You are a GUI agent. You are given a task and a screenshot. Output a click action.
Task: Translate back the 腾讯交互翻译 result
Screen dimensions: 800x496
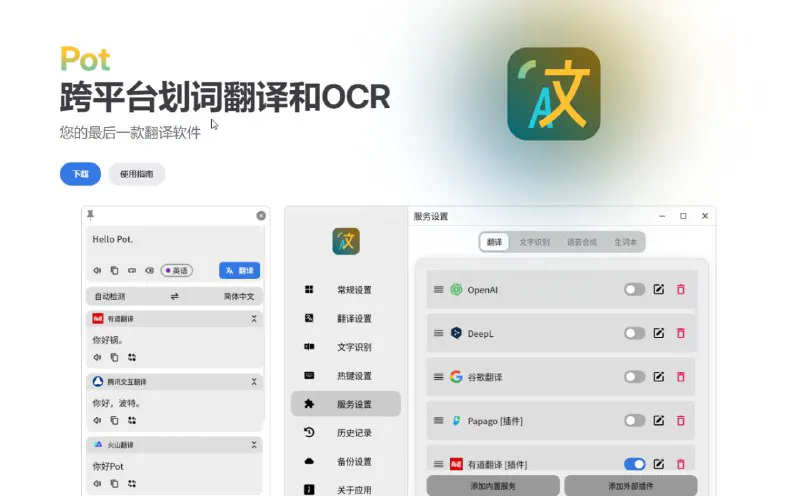(x=132, y=420)
